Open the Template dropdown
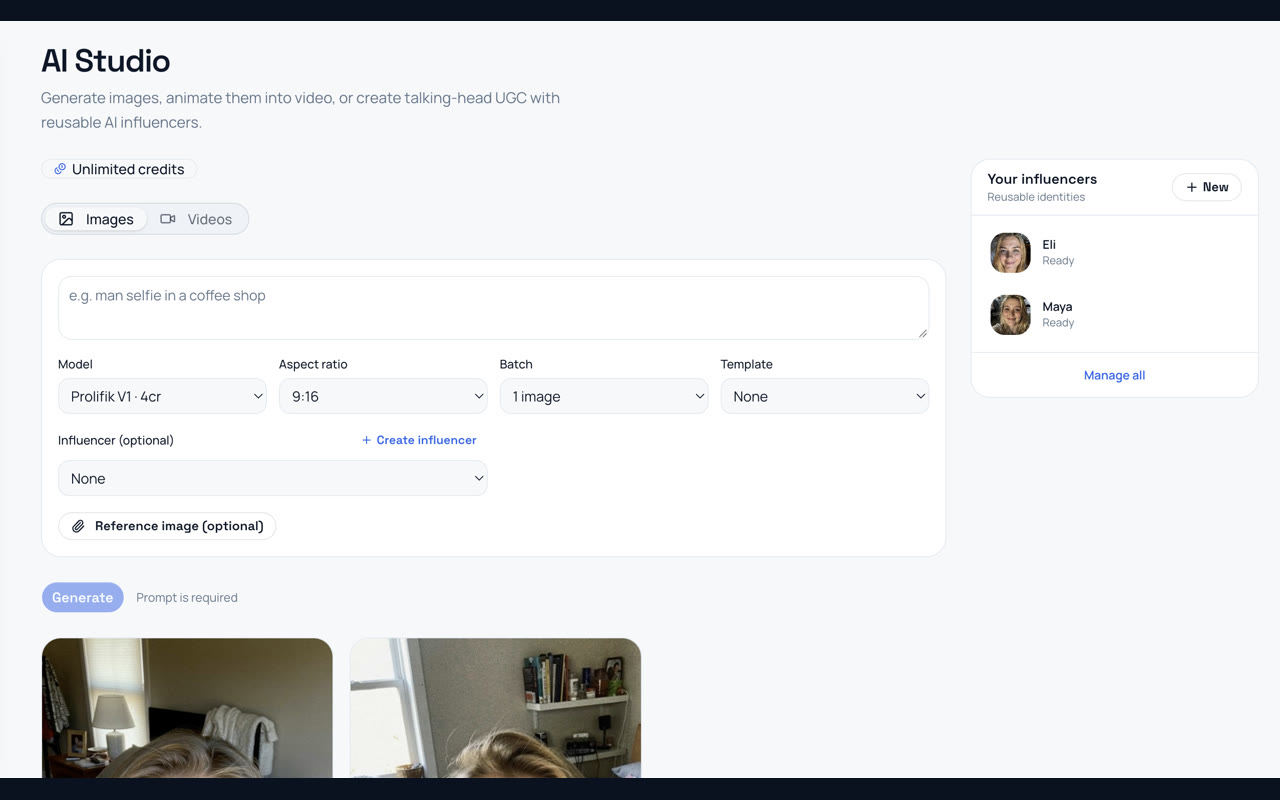The width and height of the screenshot is (1280, 800). (x=825, y=396)
